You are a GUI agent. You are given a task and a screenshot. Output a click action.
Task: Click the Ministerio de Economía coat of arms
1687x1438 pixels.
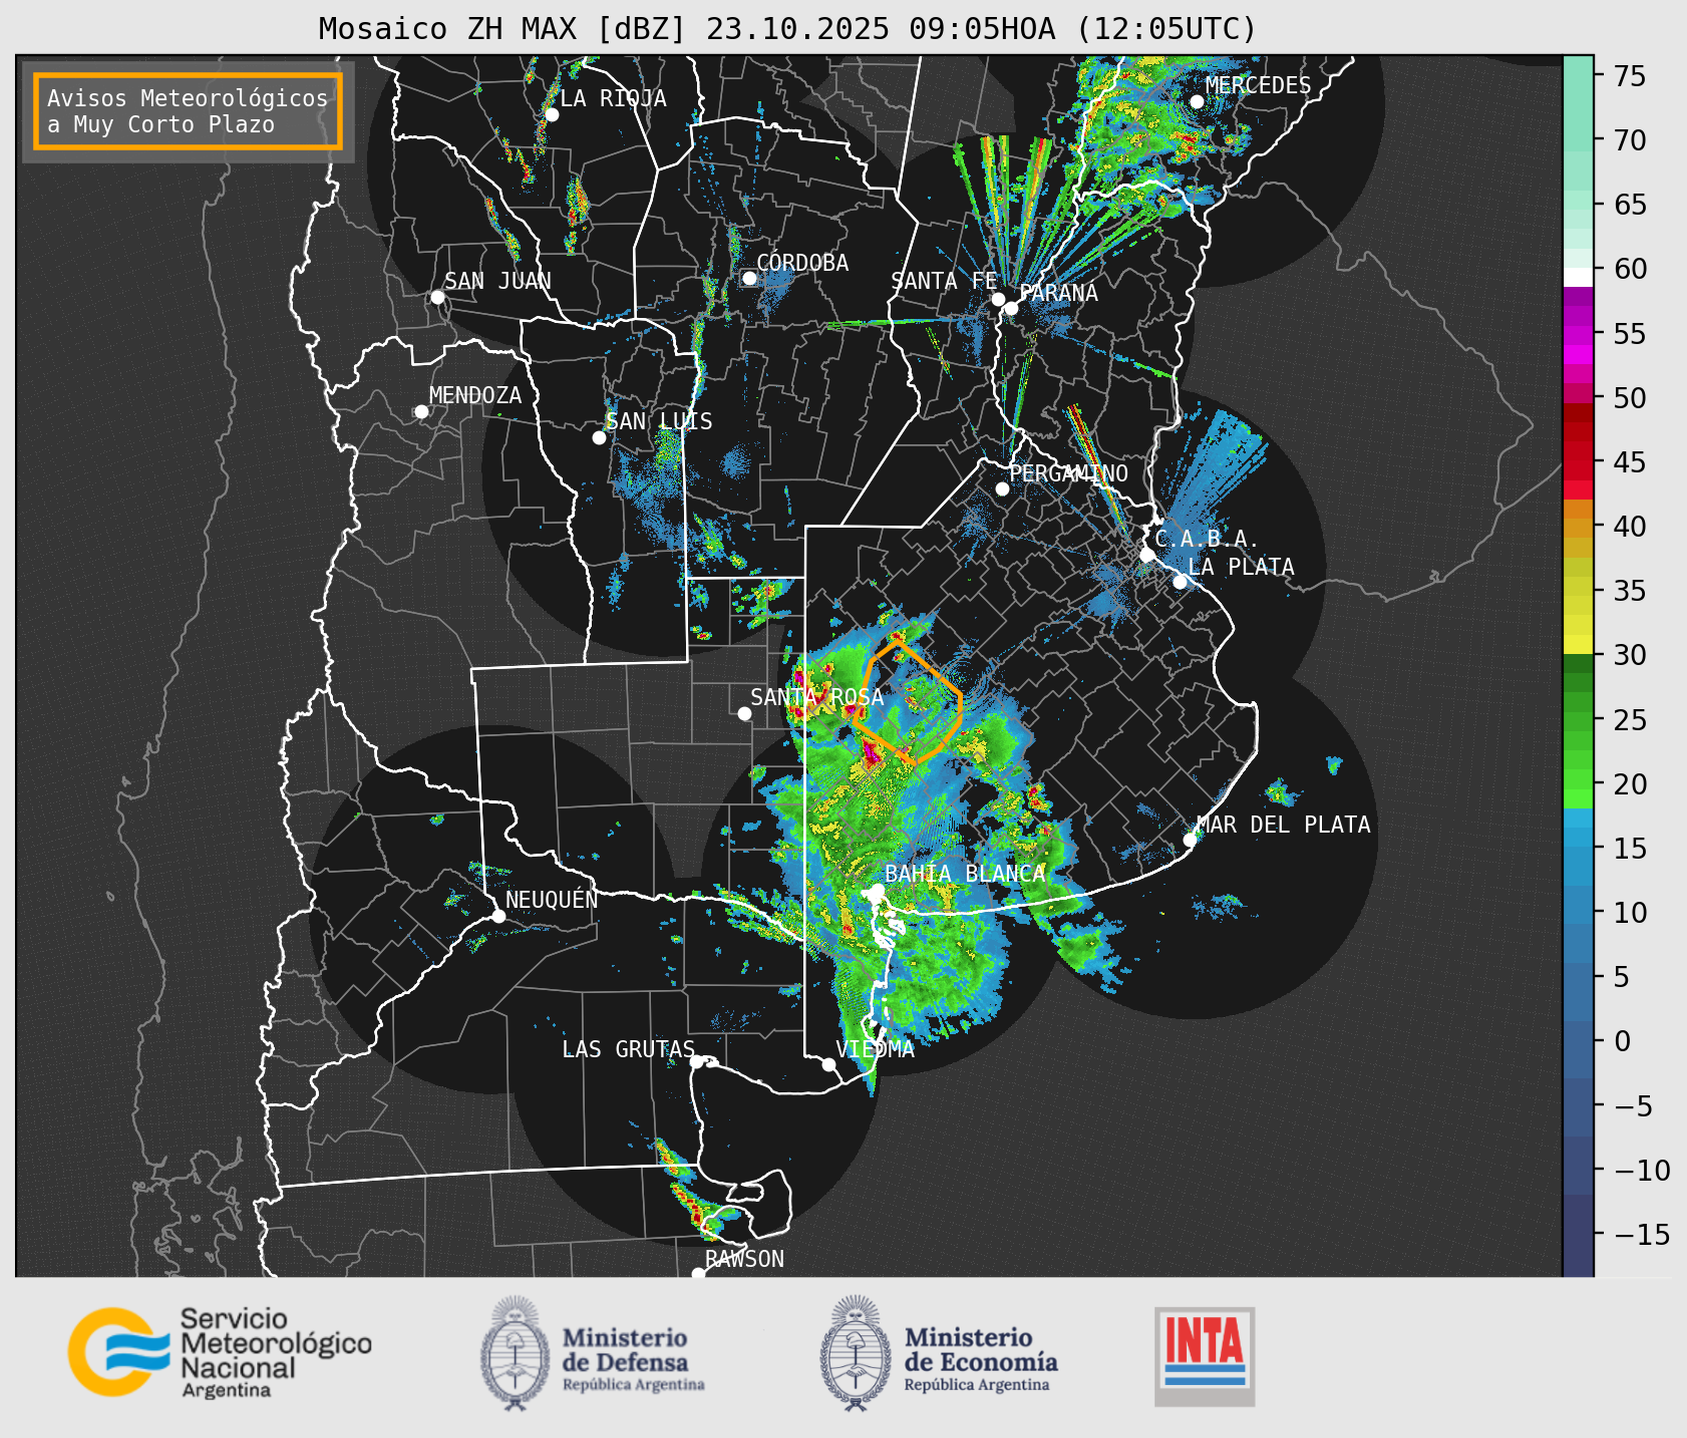tap(855, 1353)
